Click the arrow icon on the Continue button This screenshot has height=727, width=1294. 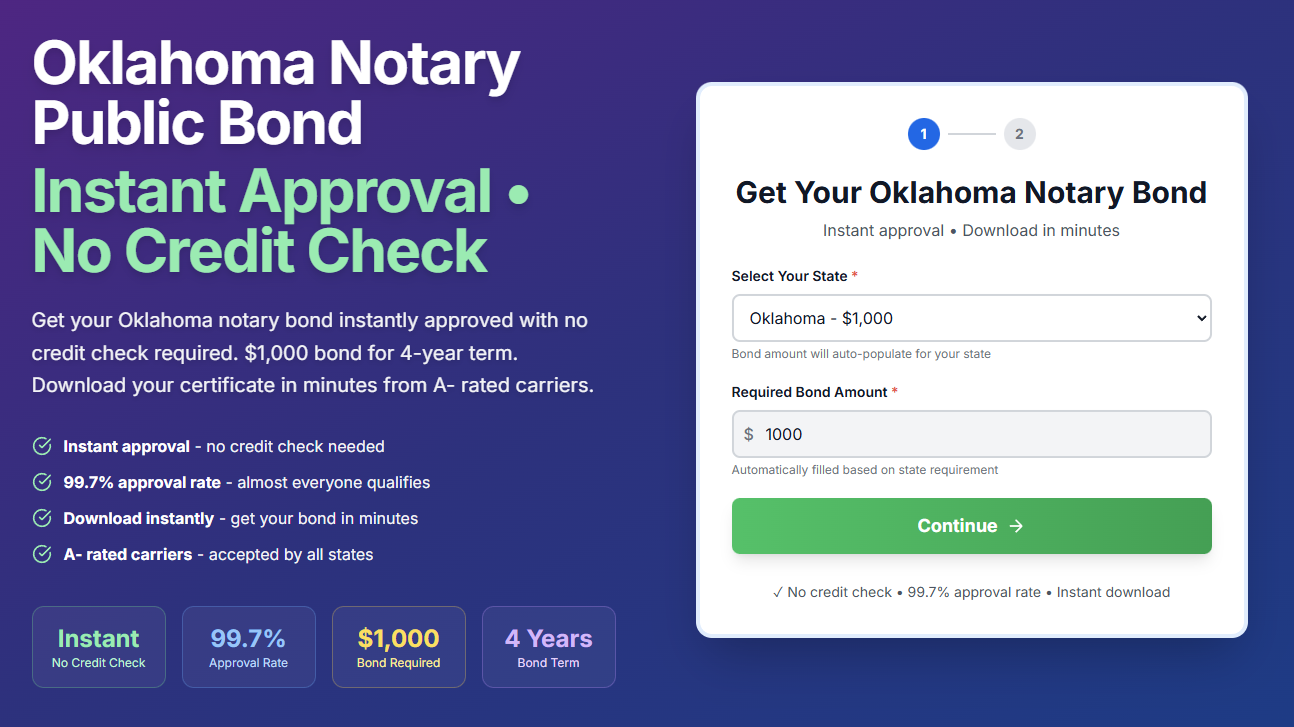point(1016,526)
